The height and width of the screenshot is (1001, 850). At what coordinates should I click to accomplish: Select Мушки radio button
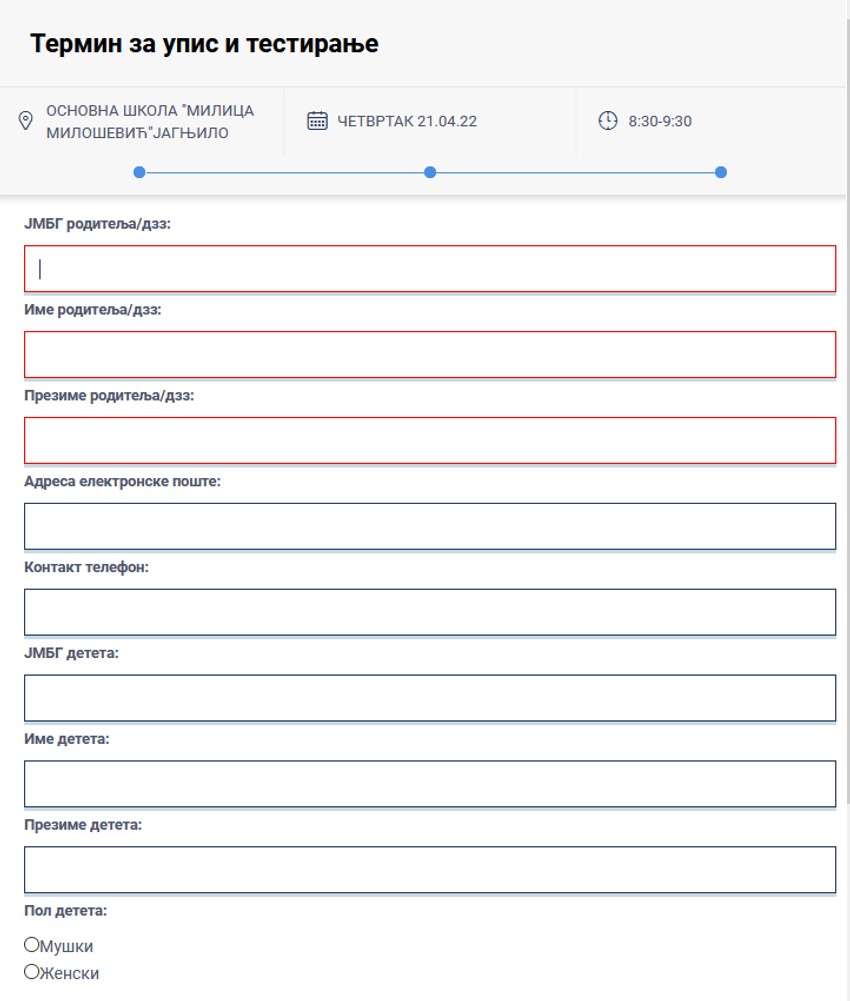point(32,945)
